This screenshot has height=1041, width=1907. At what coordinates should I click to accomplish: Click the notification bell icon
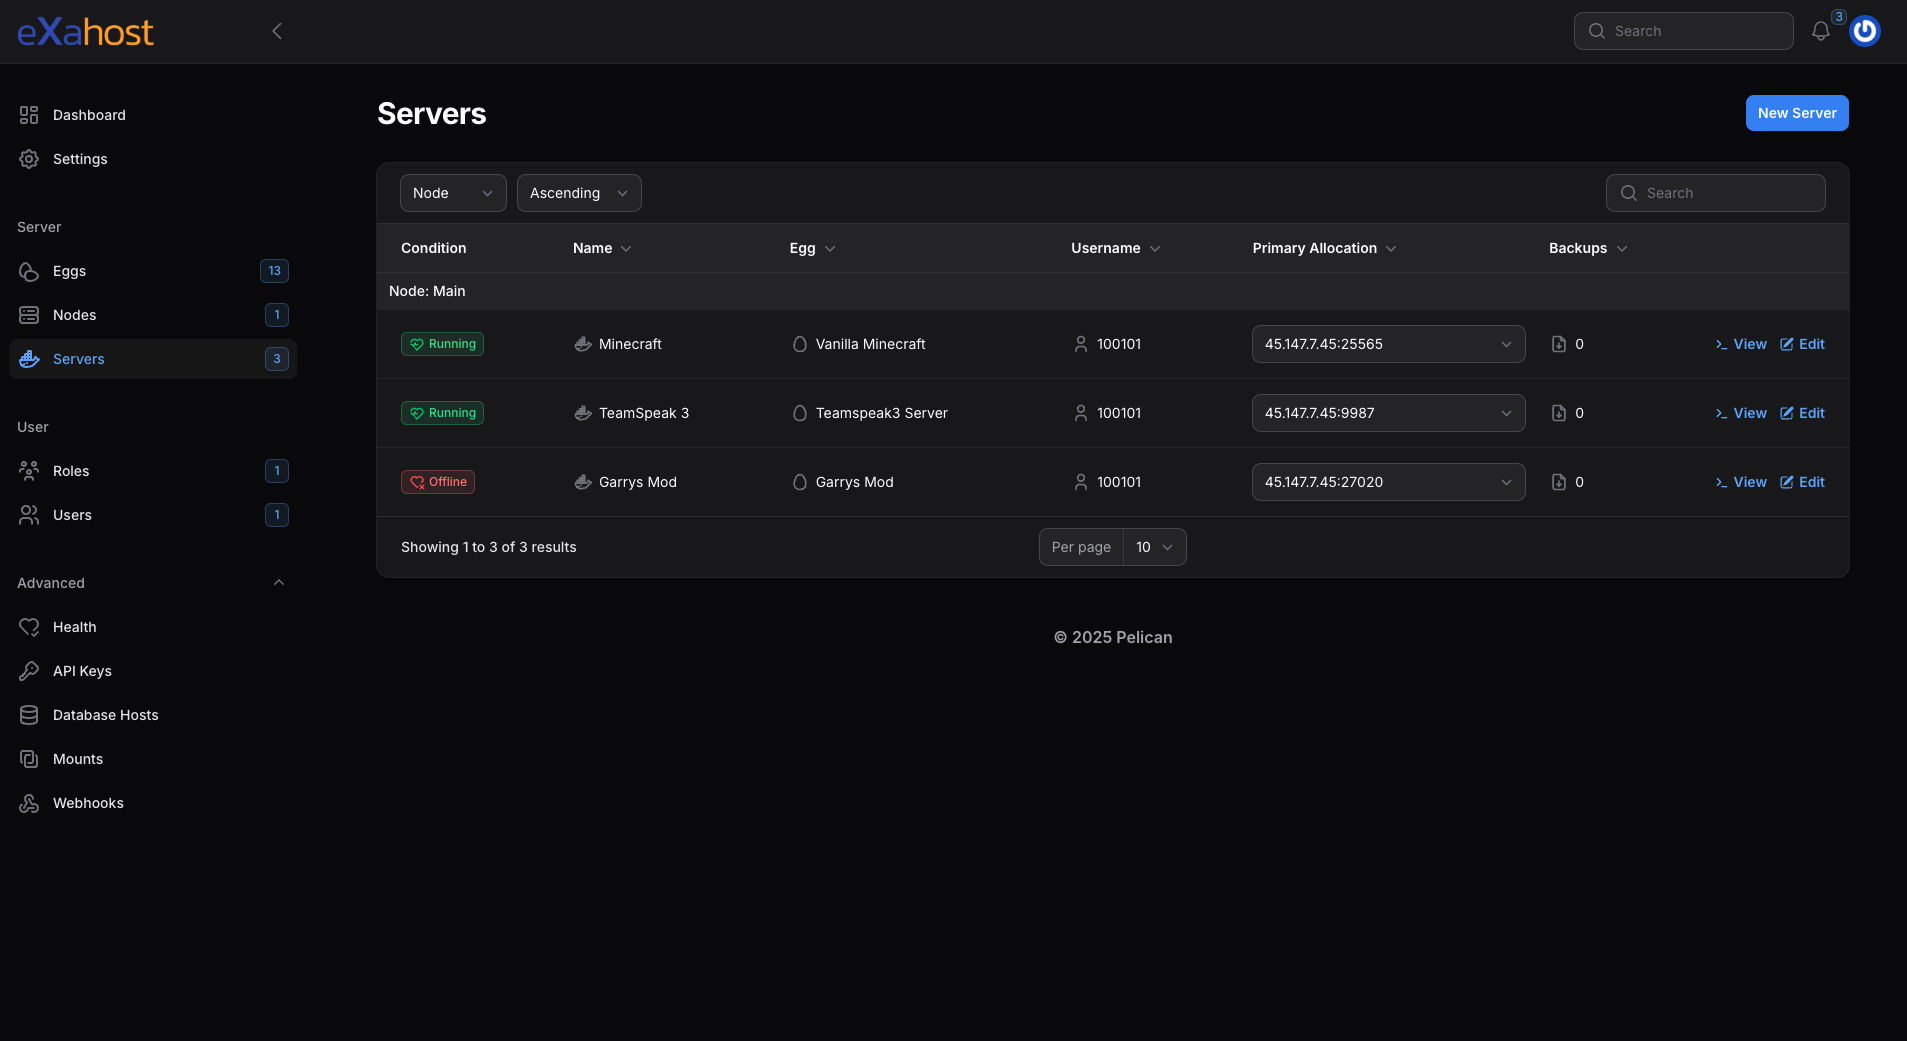pyautogui.click(x=1820, y=31)
